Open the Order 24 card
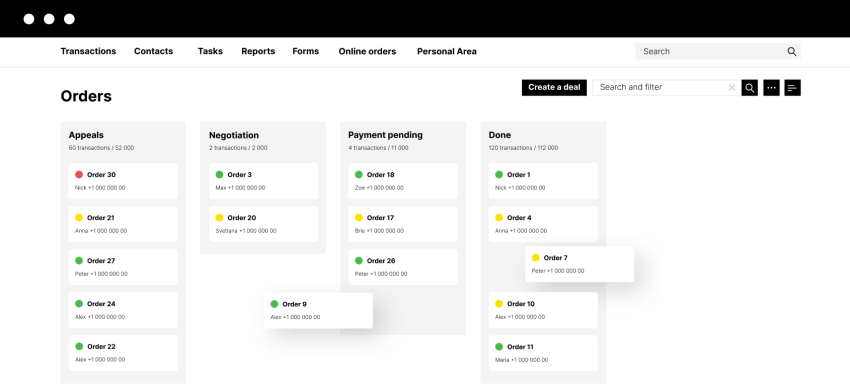Image resolution: width=850 pixels, height=384 pixels. (123, 310)
